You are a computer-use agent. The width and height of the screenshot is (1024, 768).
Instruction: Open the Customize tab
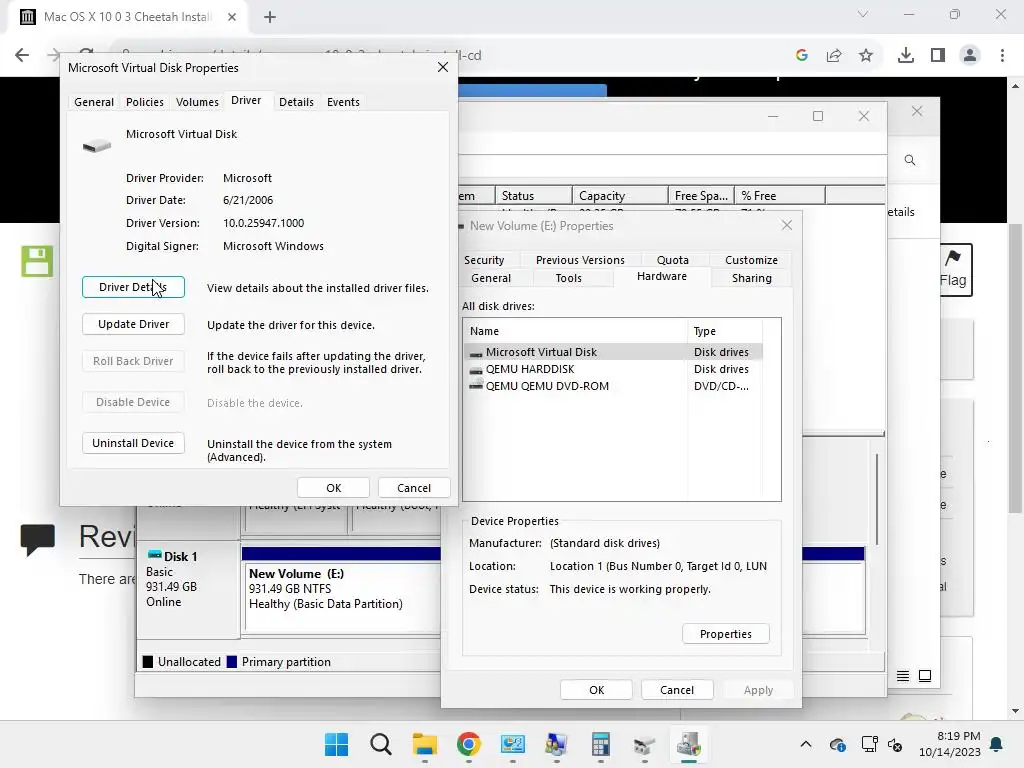751,260
